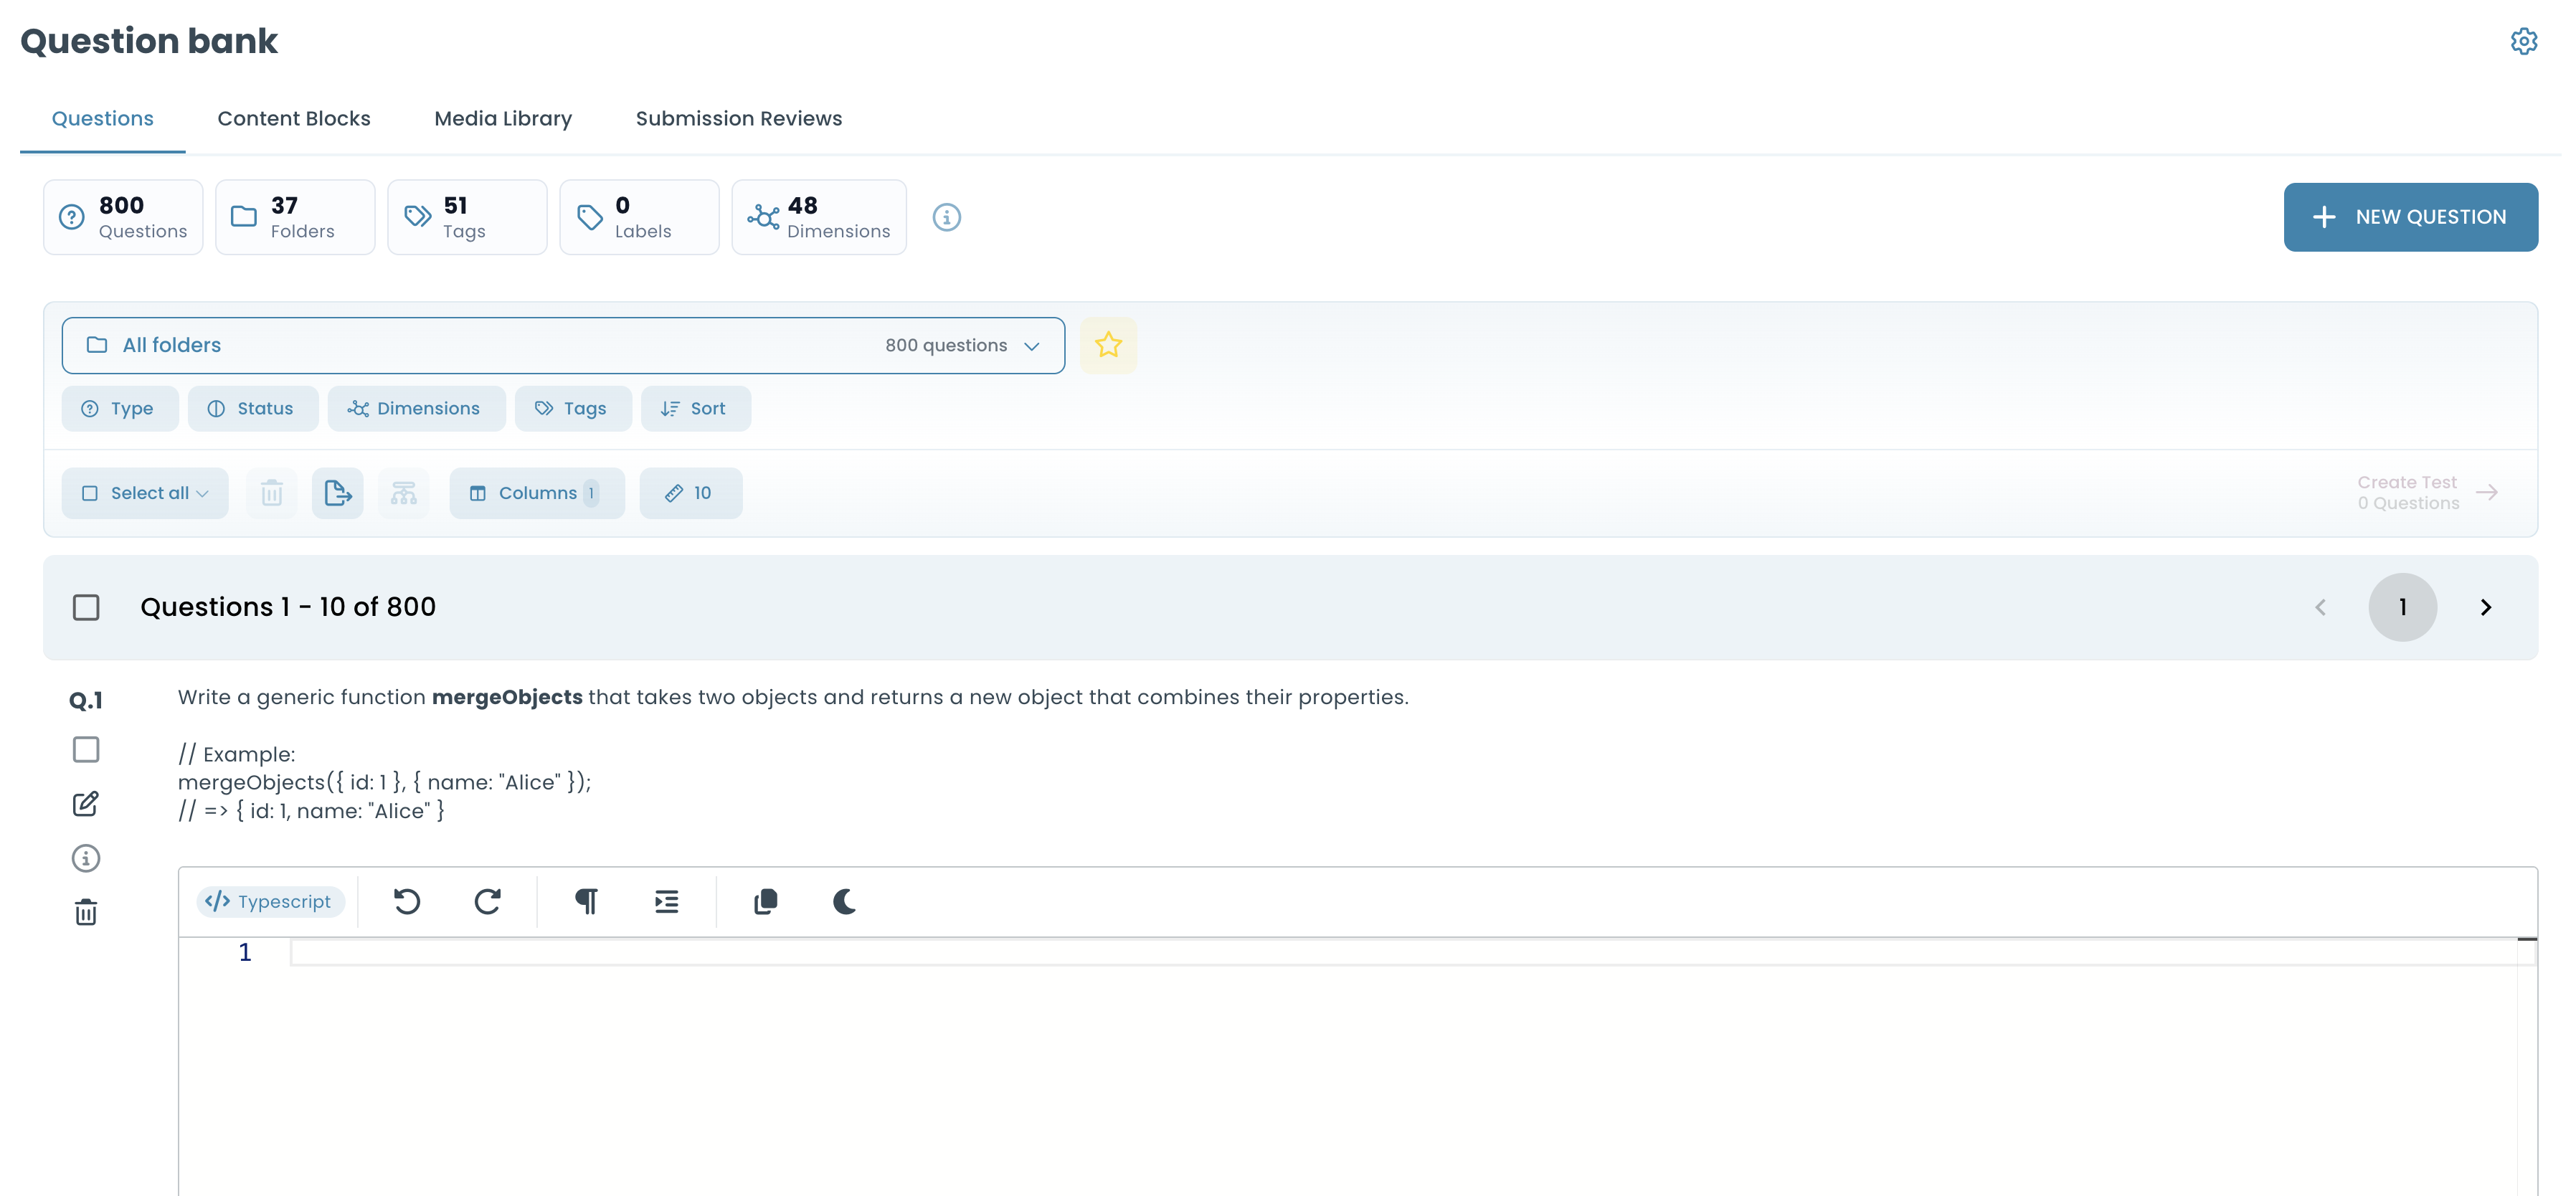Open the 37 Folders stat card
The image size is (2576, 1196).
coord(295,217)
